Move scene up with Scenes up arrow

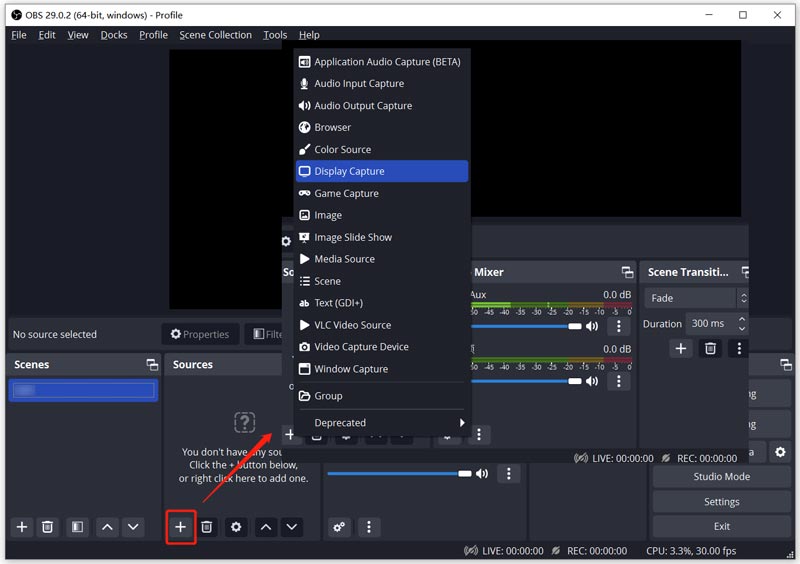click(x=107, y=527)
